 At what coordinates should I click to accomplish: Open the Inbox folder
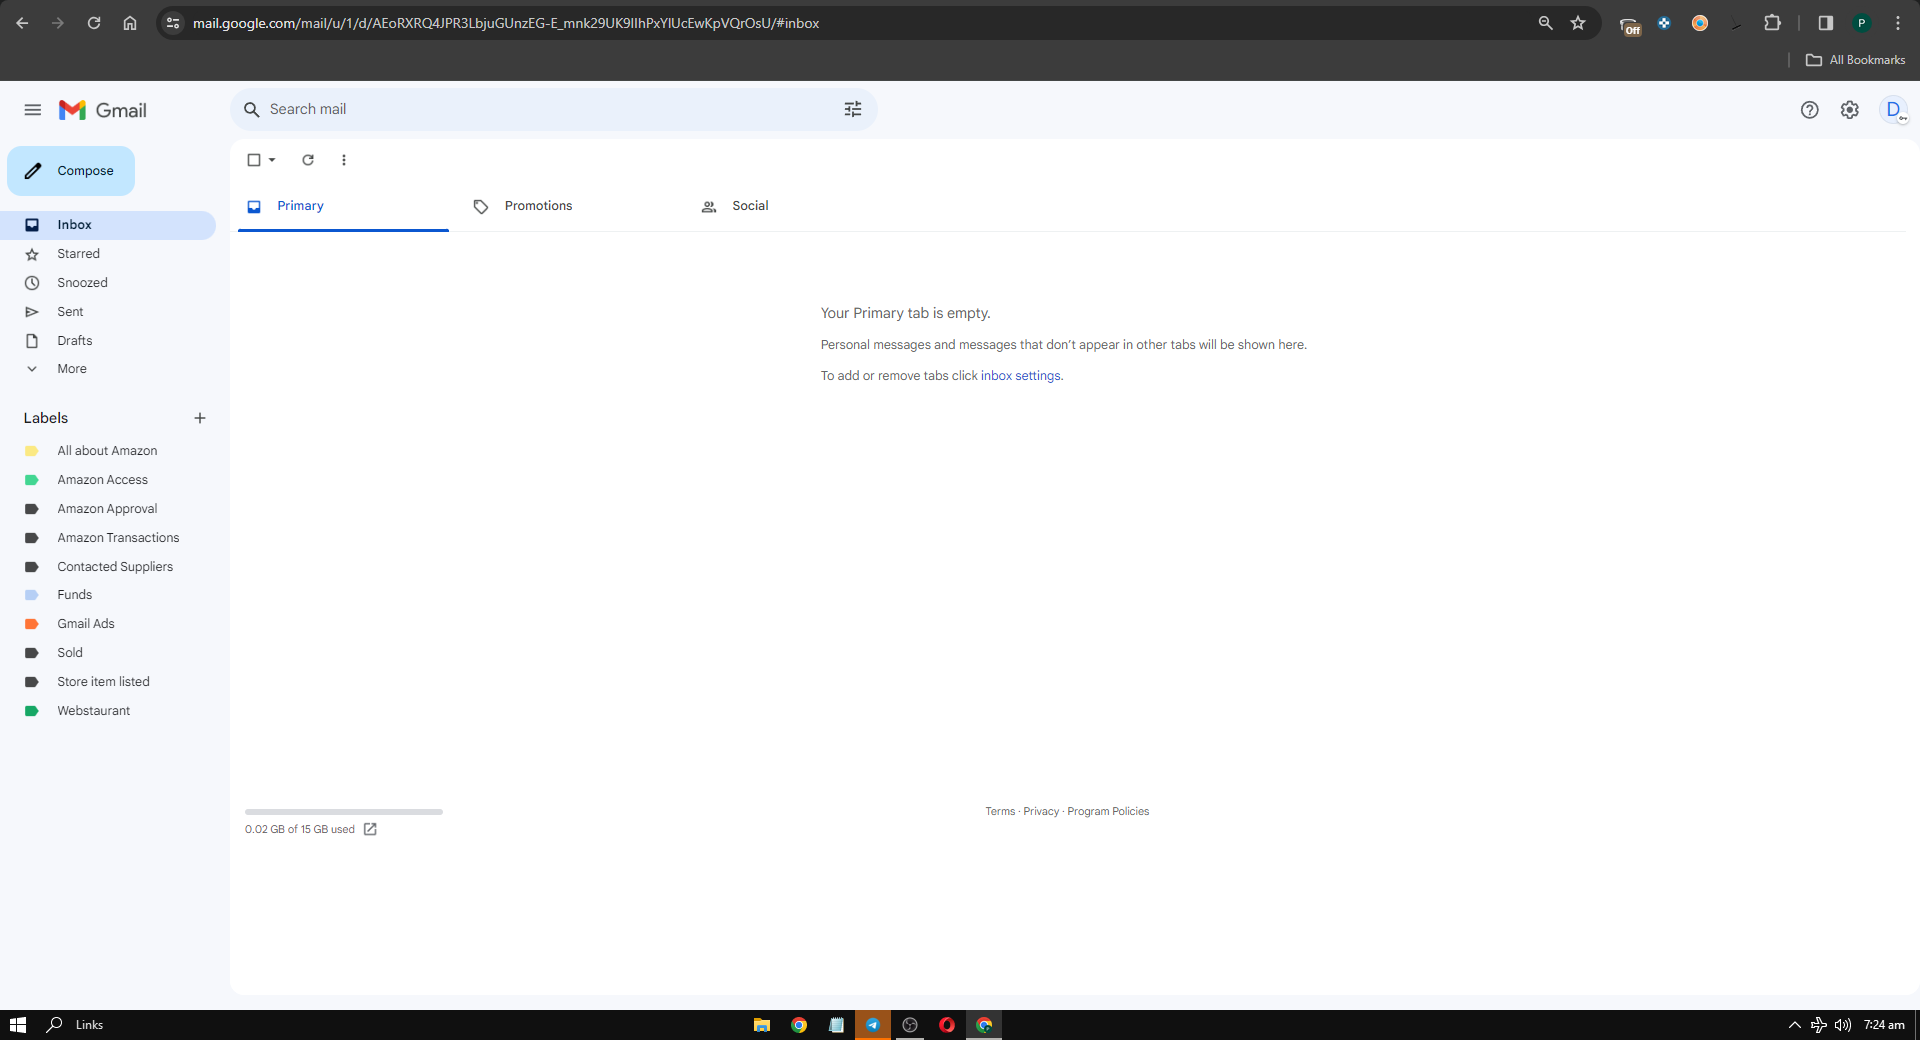108,225
